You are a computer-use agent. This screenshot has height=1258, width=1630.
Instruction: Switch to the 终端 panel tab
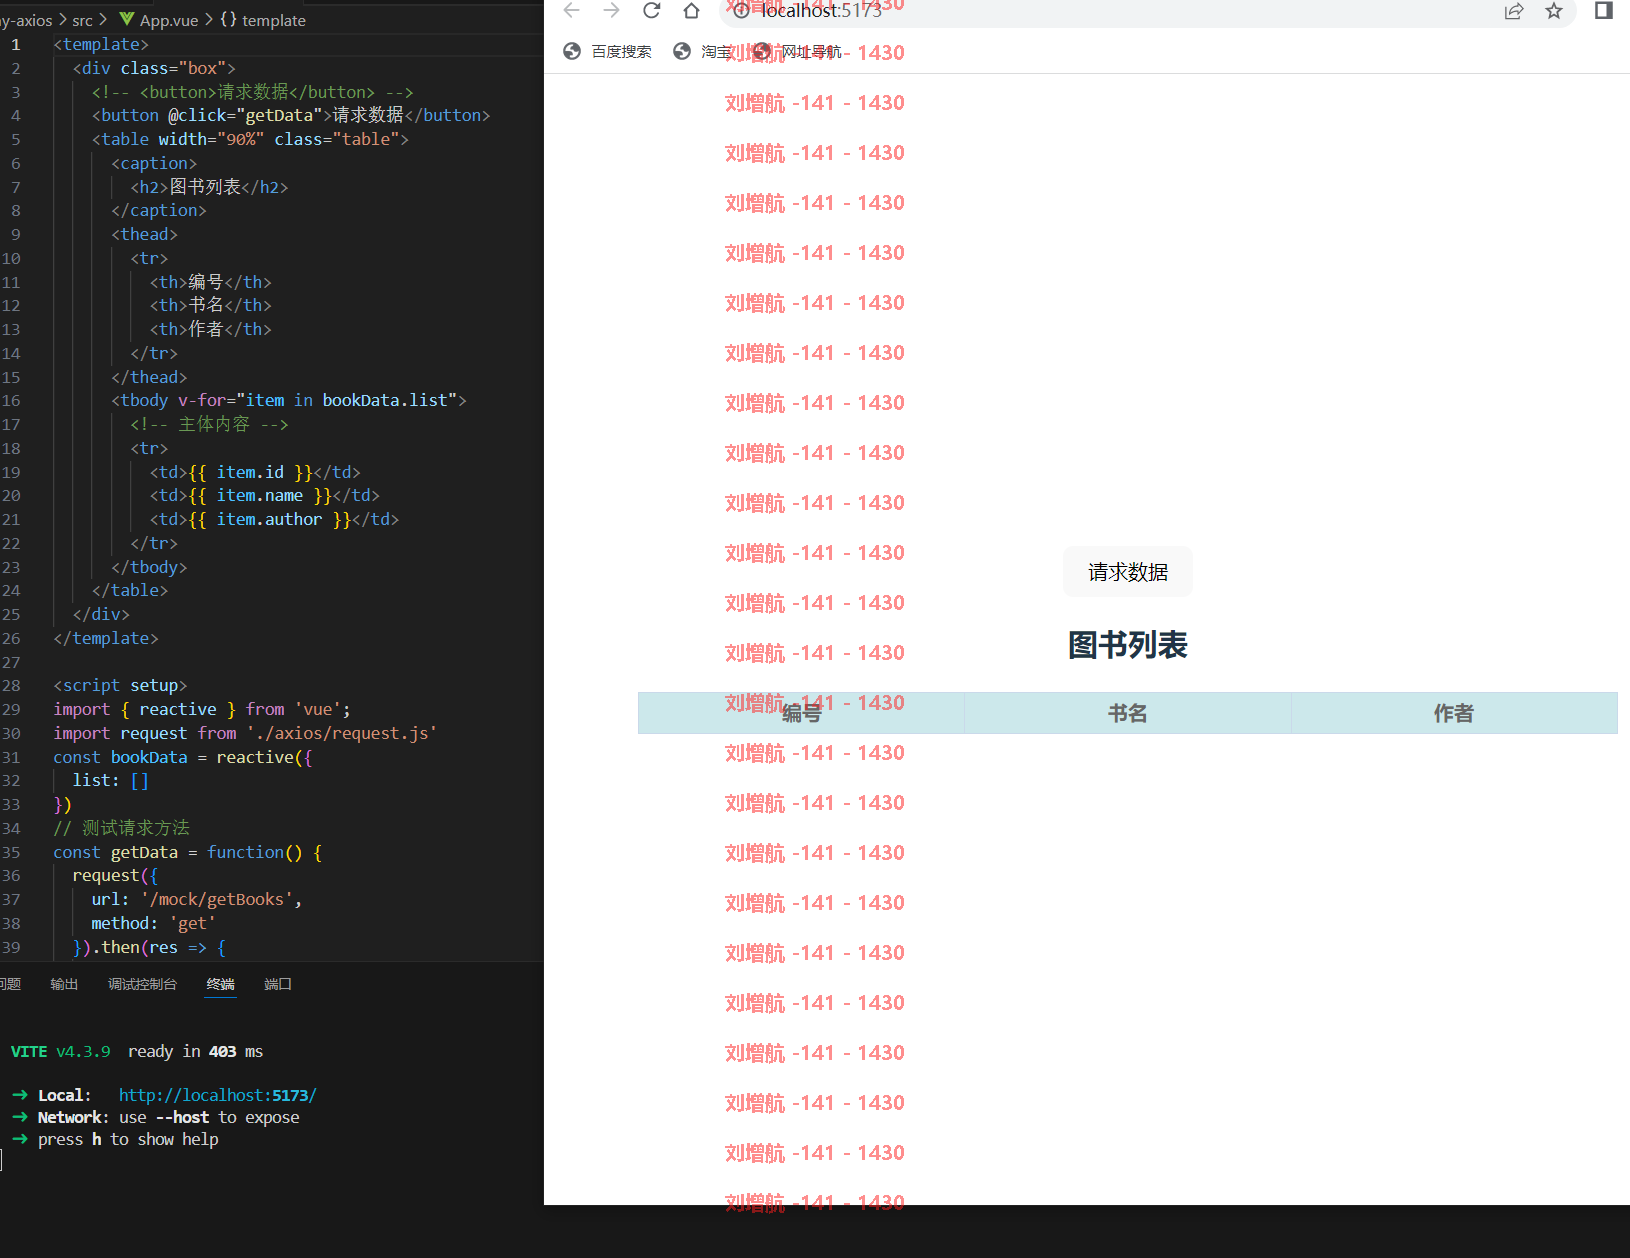(220, 984)
